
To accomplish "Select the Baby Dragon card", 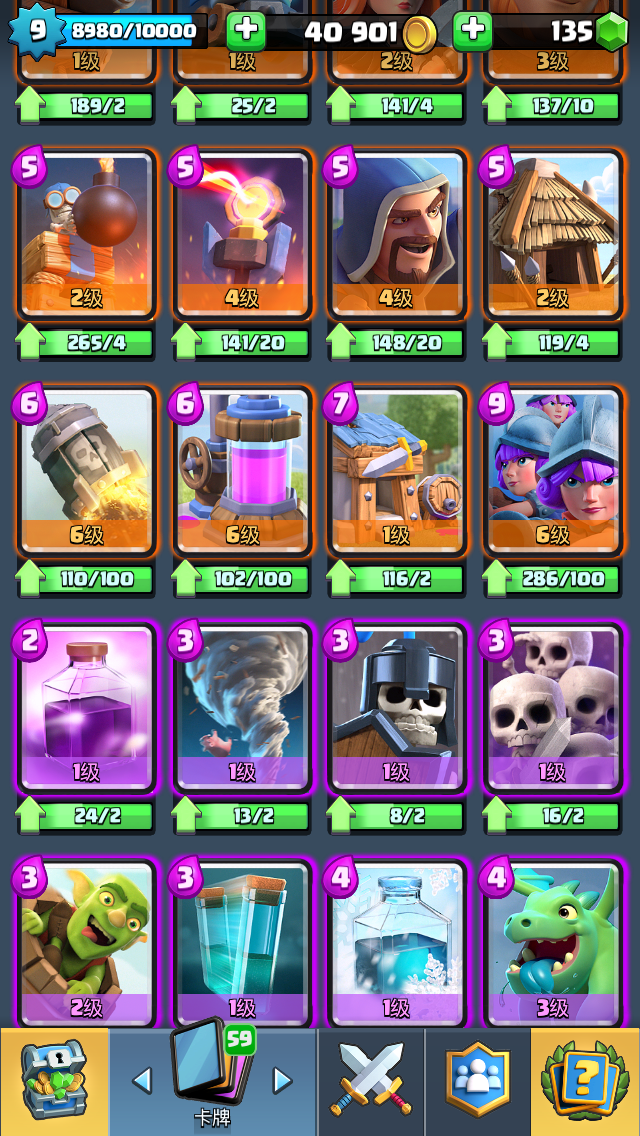I will click(x=552, y=944).
